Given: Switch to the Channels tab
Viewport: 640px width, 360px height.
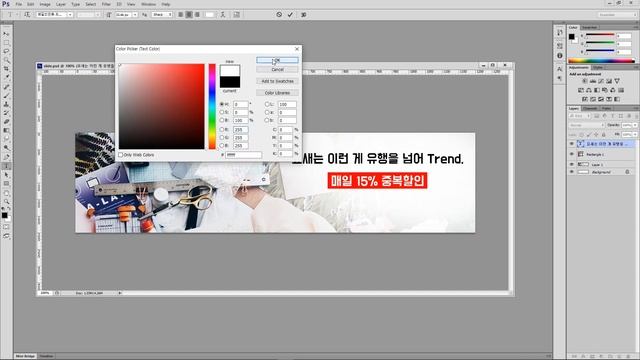Looking at the screenshot, I should tap(590, 108).
